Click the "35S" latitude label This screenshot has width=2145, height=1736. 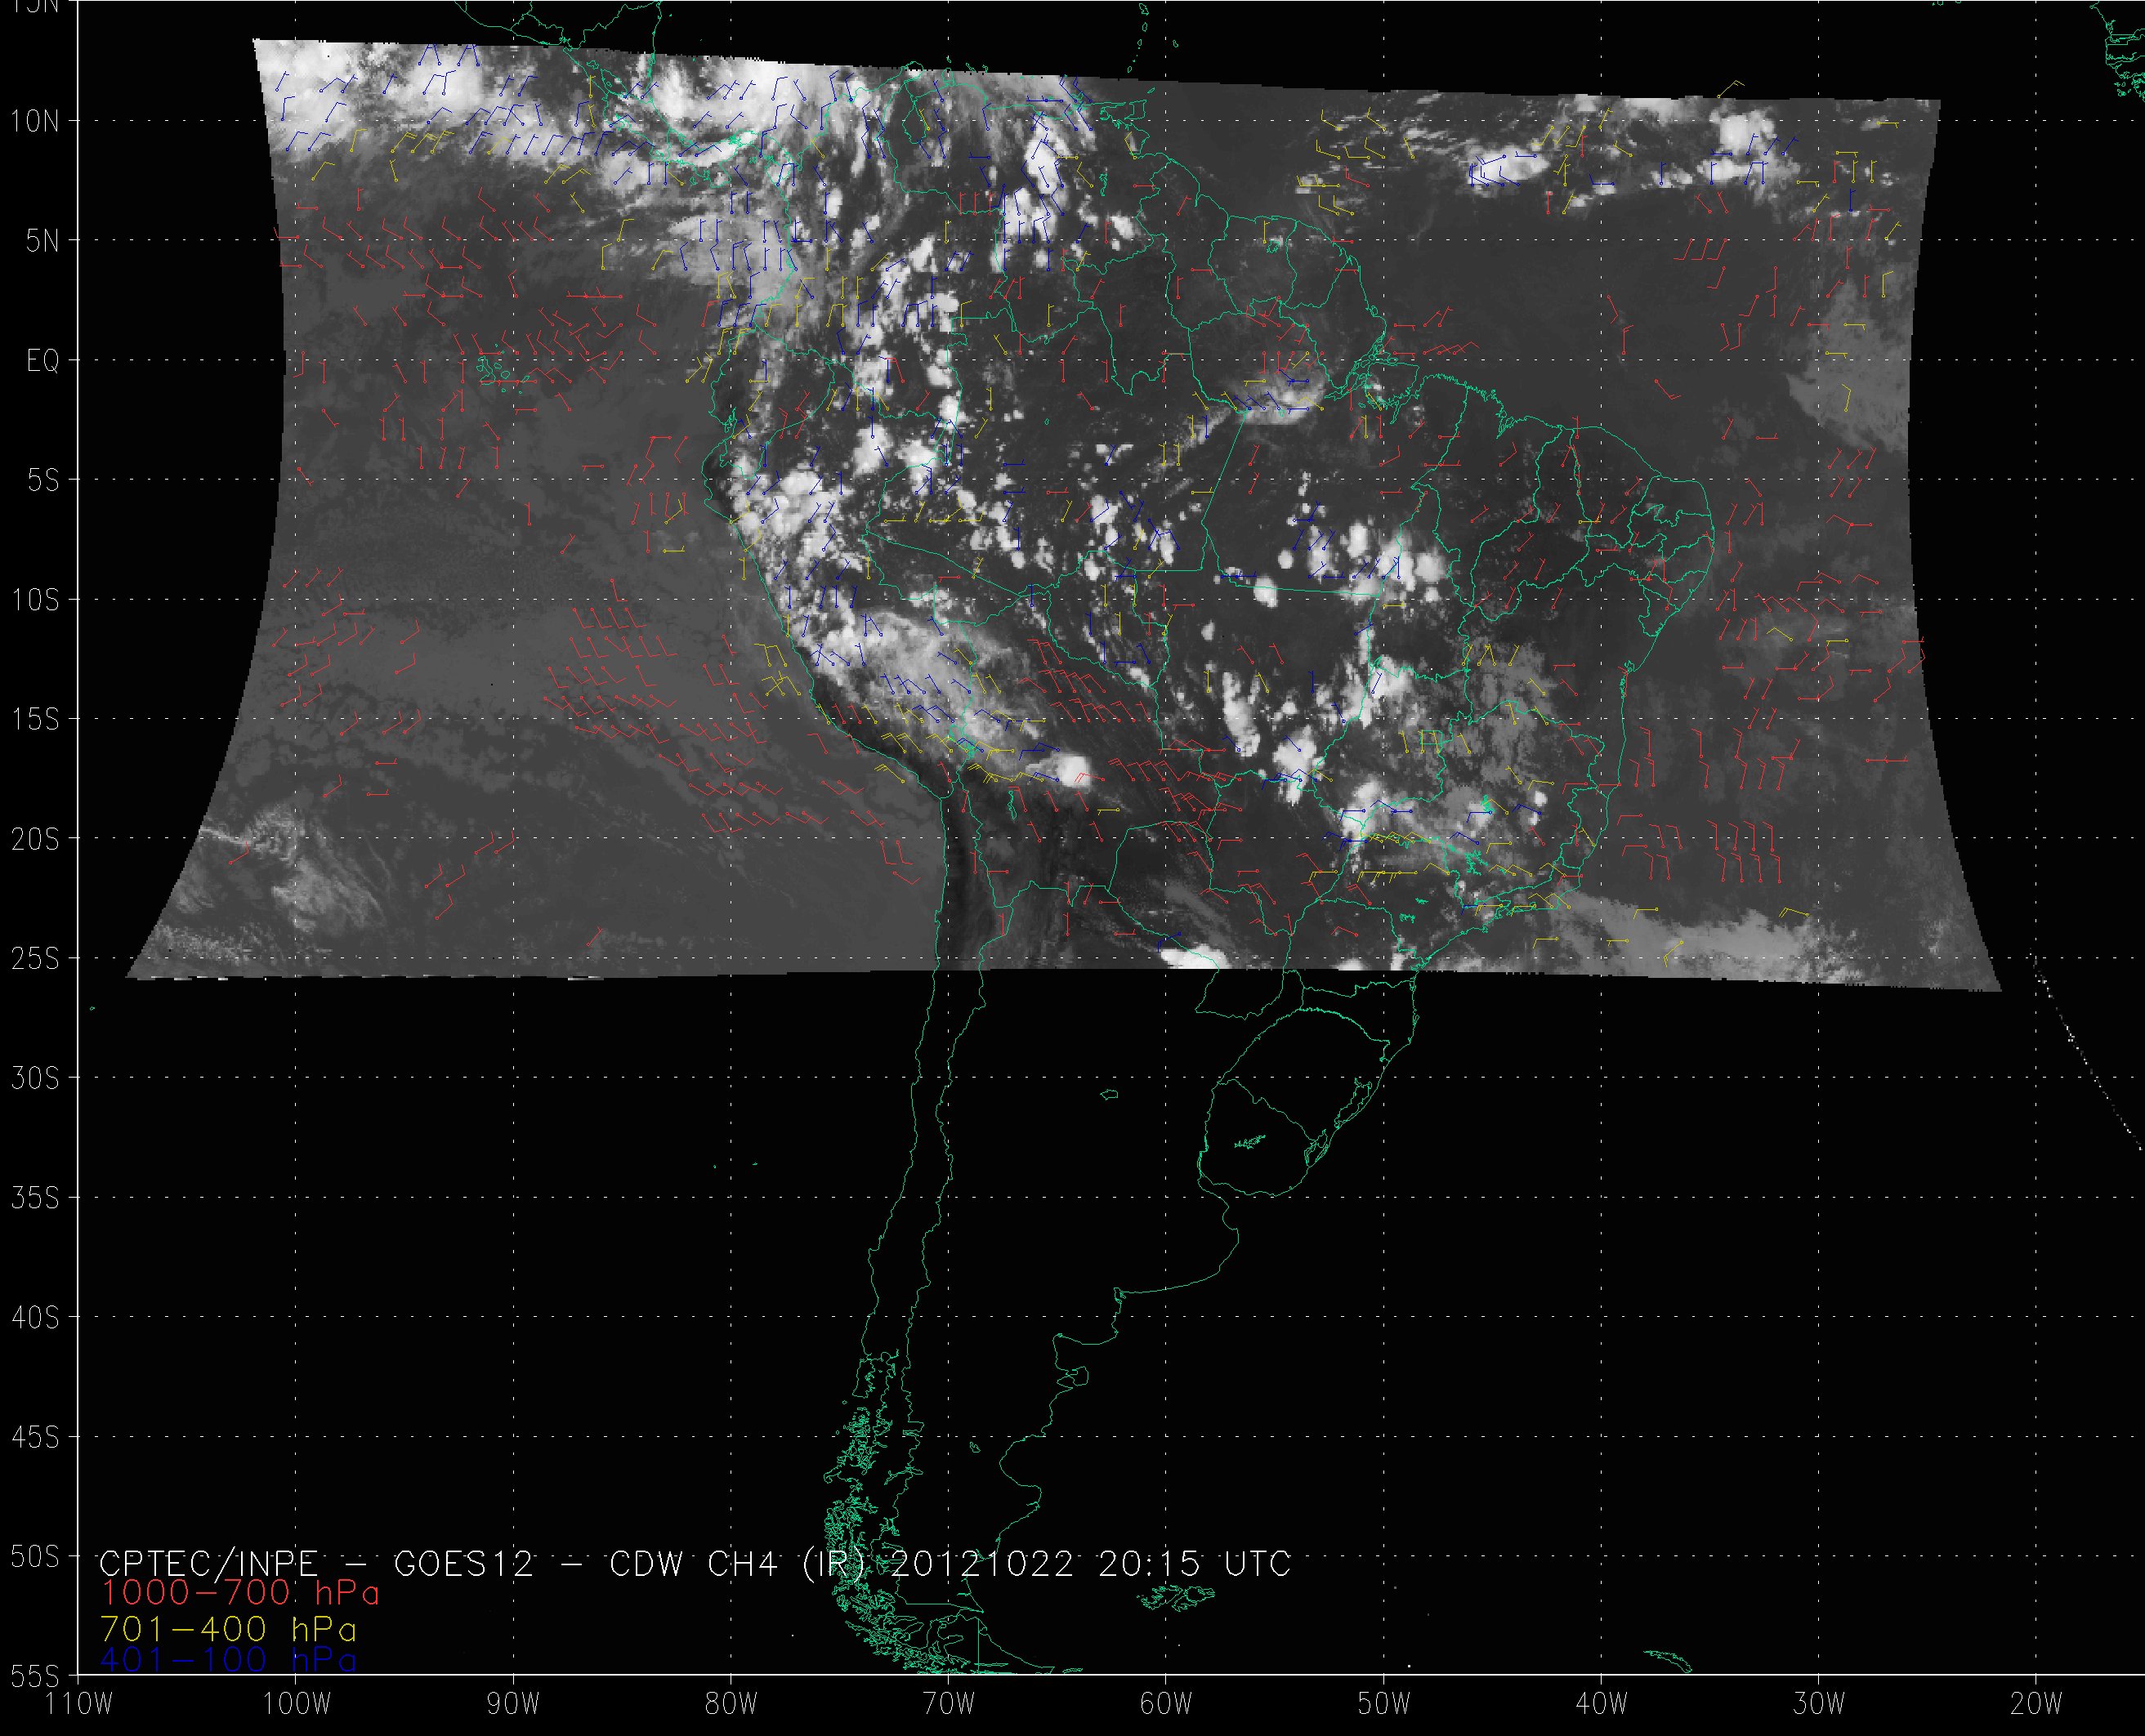pos(36,1198)
